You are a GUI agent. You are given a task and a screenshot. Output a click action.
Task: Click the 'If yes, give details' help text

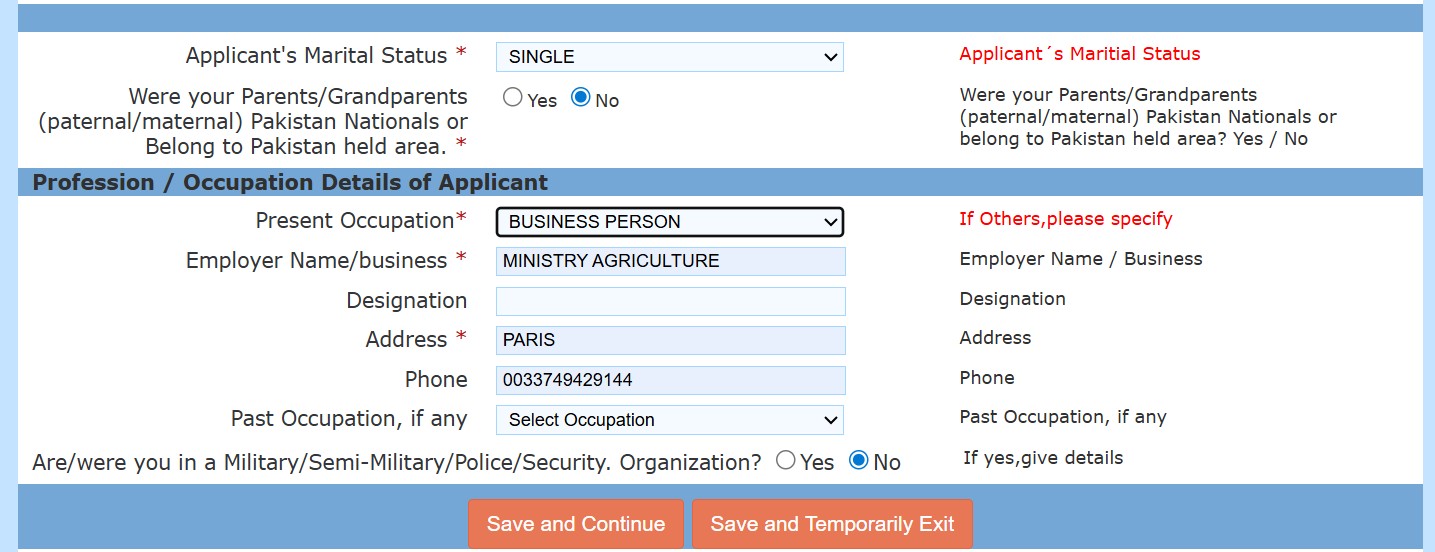1043,458
